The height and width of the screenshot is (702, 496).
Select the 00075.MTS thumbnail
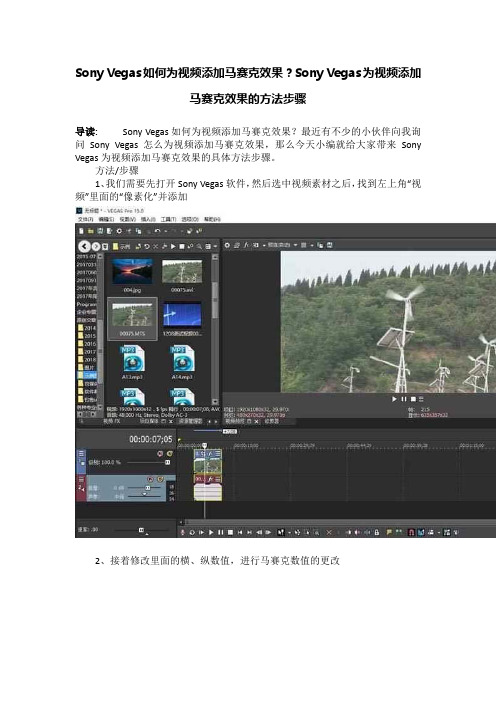(x=132, y=319)
